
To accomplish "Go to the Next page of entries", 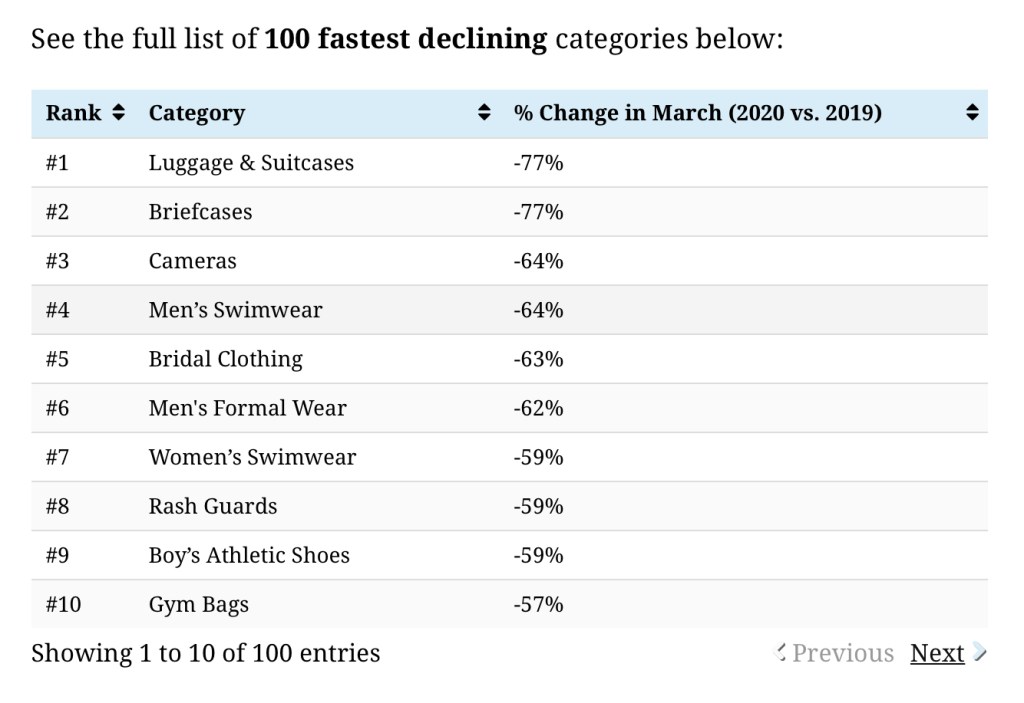I will pyautogui.click(x=936, y=653).
